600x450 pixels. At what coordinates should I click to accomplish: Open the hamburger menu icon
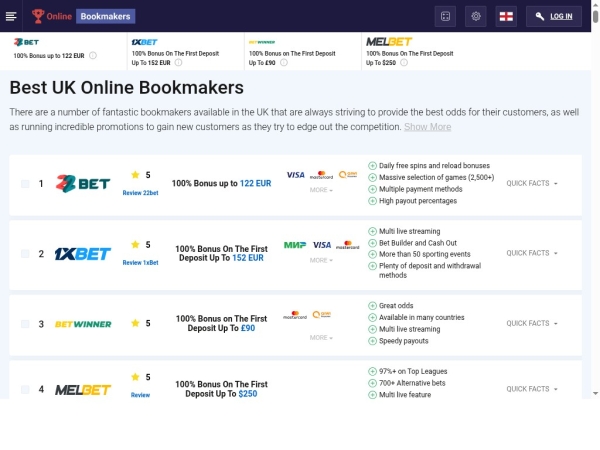(11, 16)
